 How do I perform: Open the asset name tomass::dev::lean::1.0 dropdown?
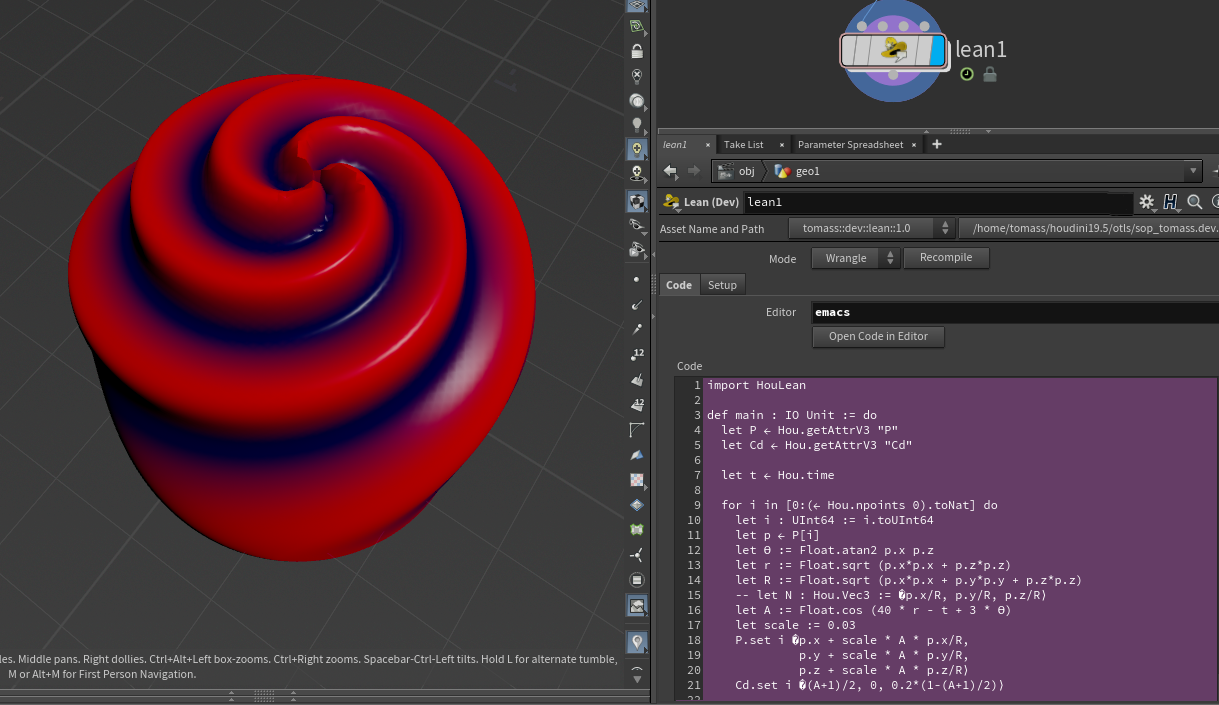pyautogui.click(x=872, y=228)
